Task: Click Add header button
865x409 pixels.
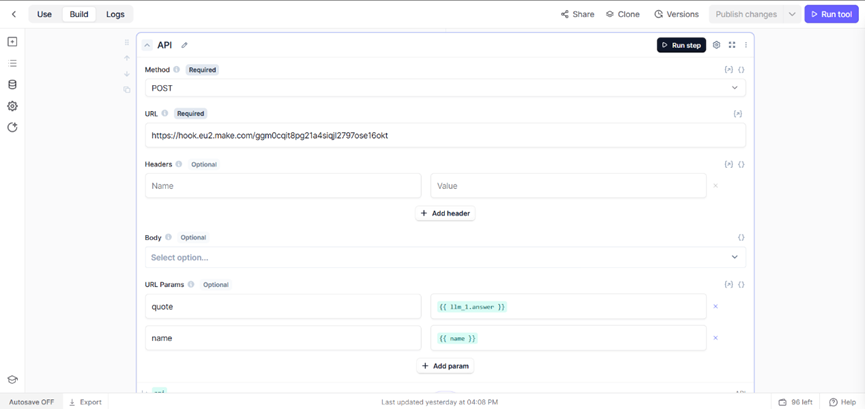Action: 445,213
